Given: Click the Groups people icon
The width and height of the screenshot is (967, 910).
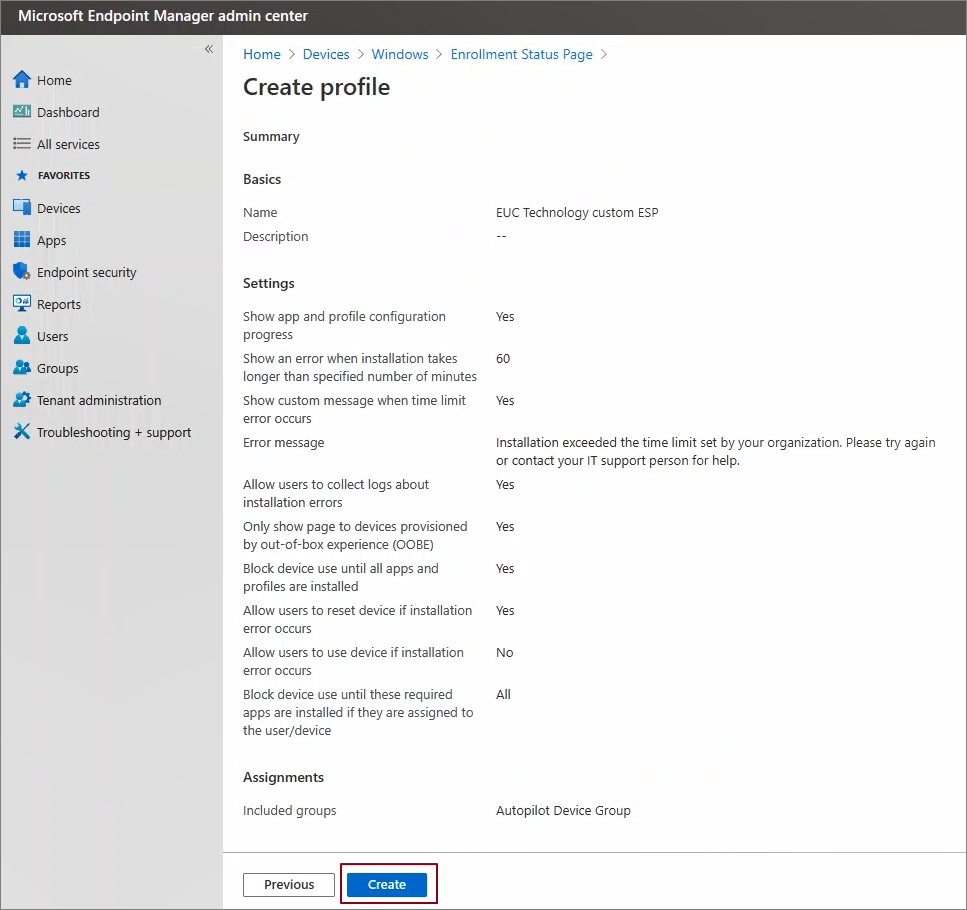Looking at the screenshot, I should pos(22,367).
